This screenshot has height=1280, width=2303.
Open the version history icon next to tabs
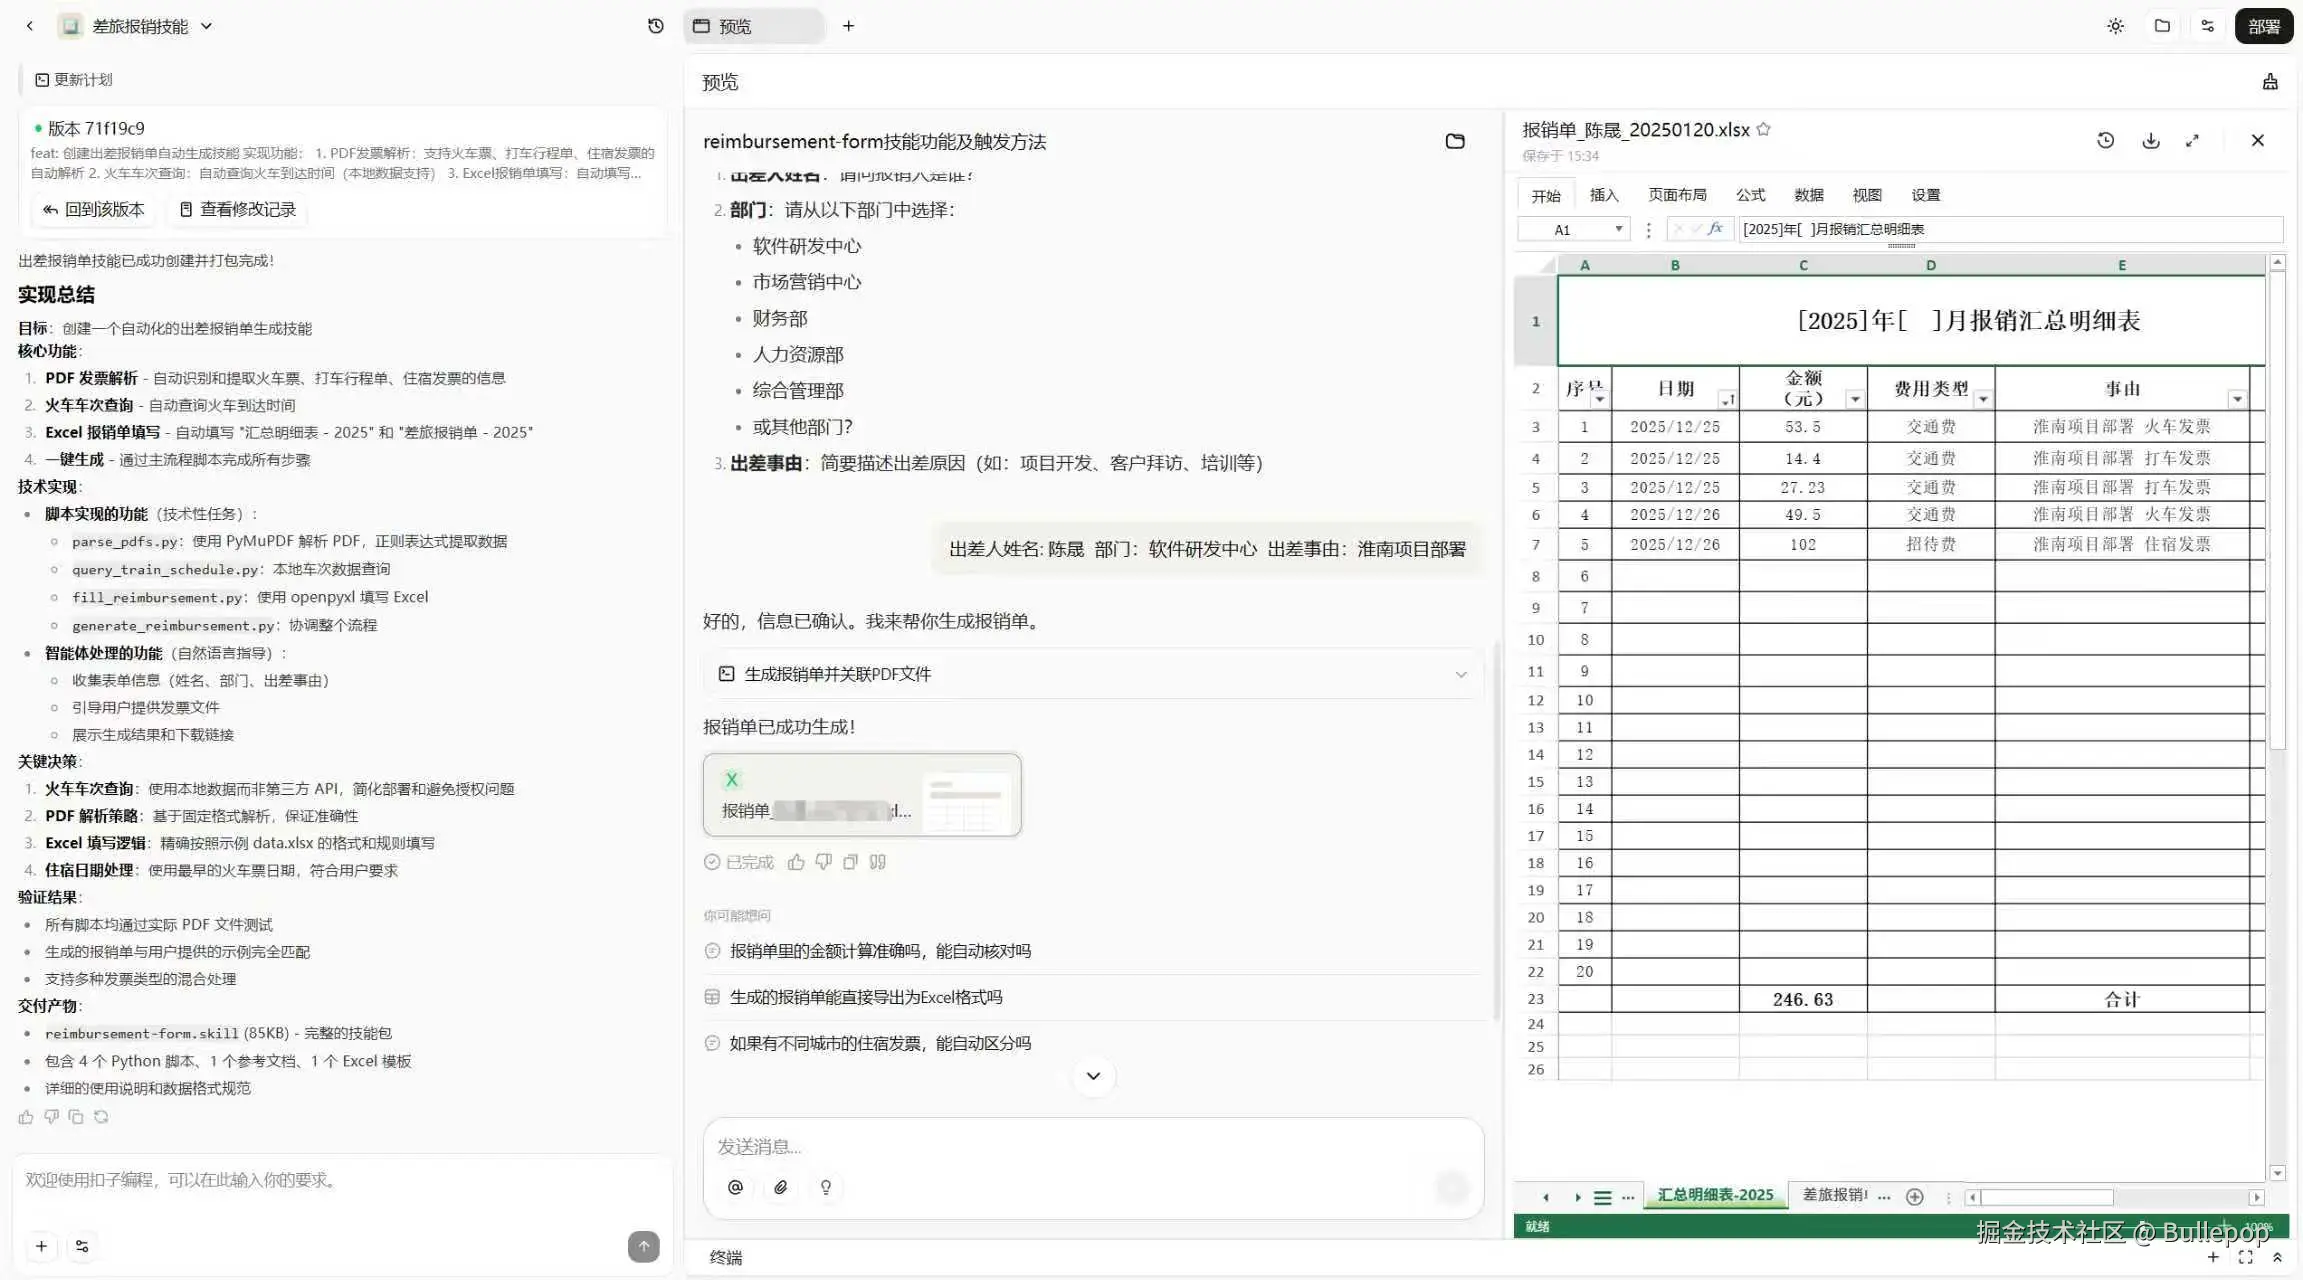(x=655, y=26)
